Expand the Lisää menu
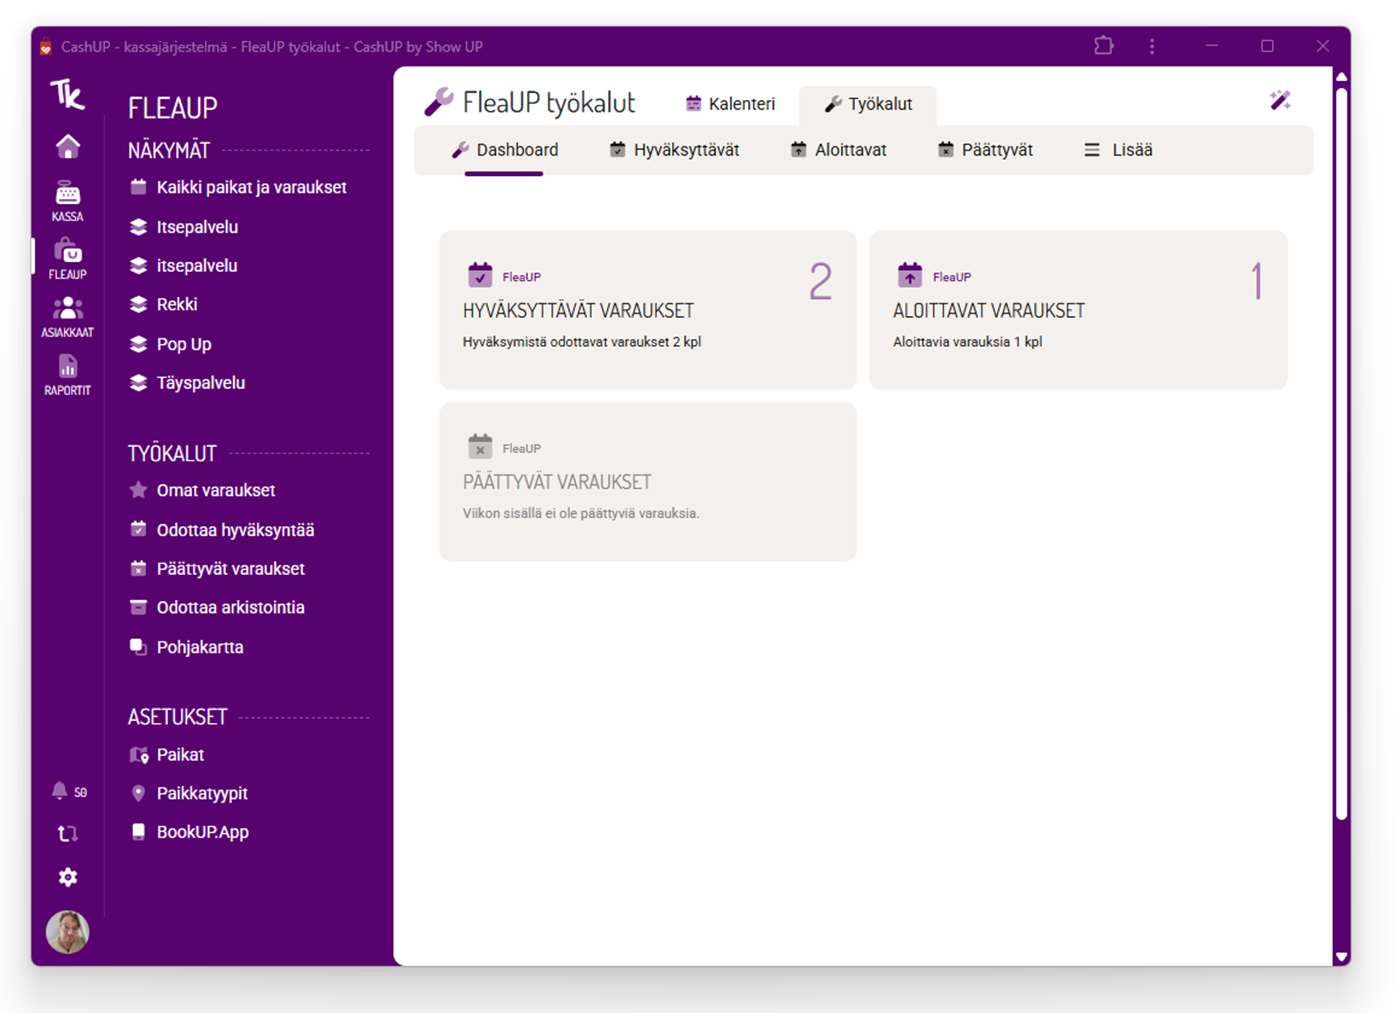Image resolution: width=1400 pixels, height=1013 pixels. click(x=1118, y=150)
